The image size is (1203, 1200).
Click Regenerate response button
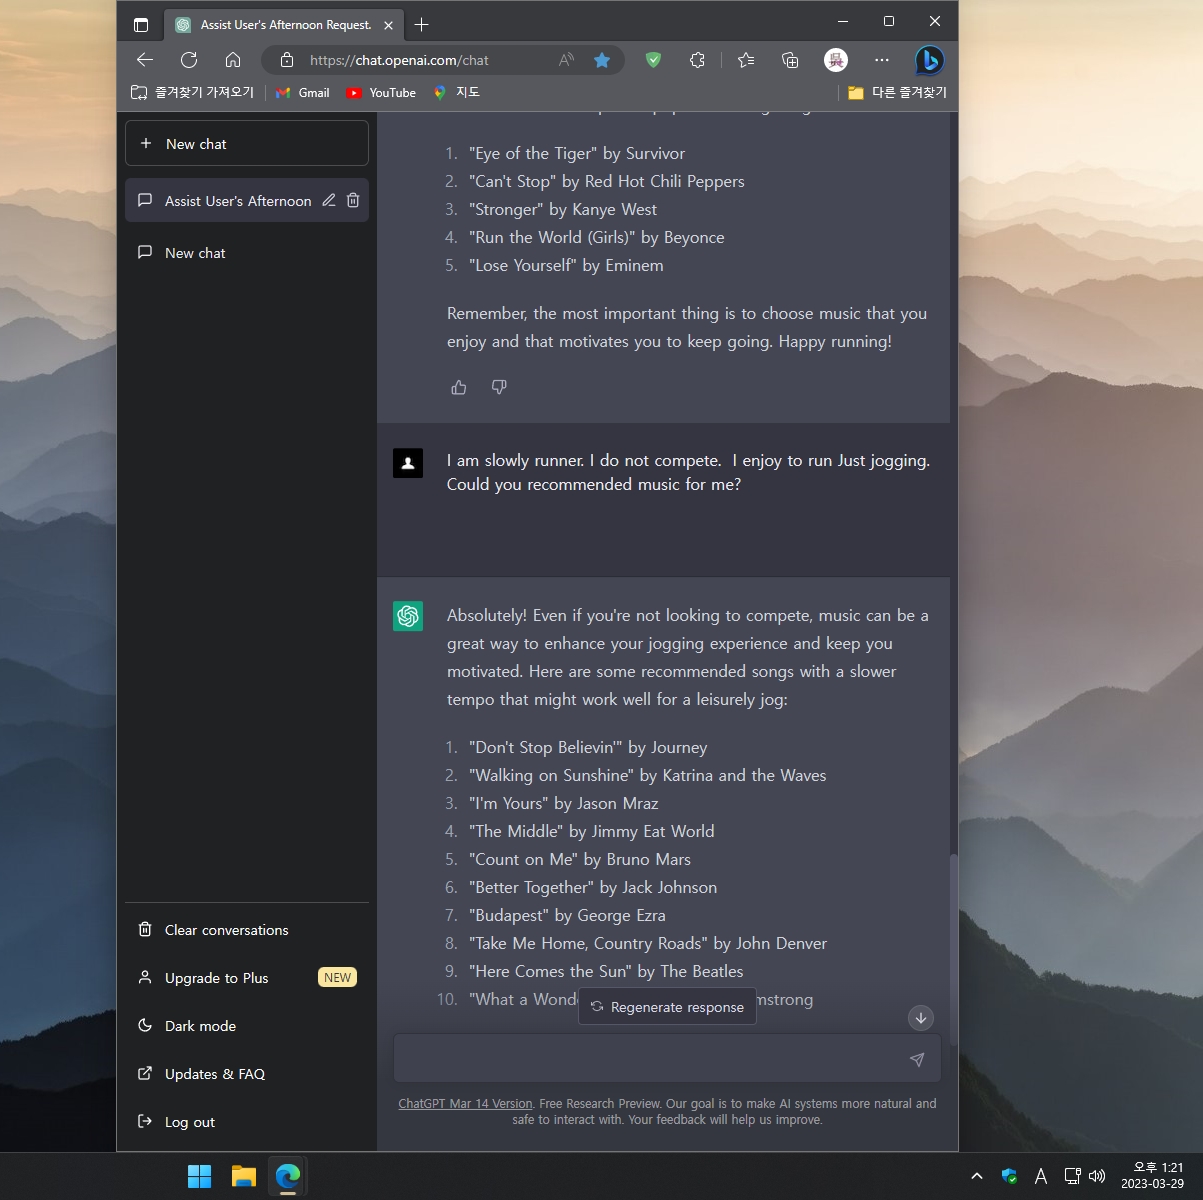pyautogui.click(x=667, y=1007)
